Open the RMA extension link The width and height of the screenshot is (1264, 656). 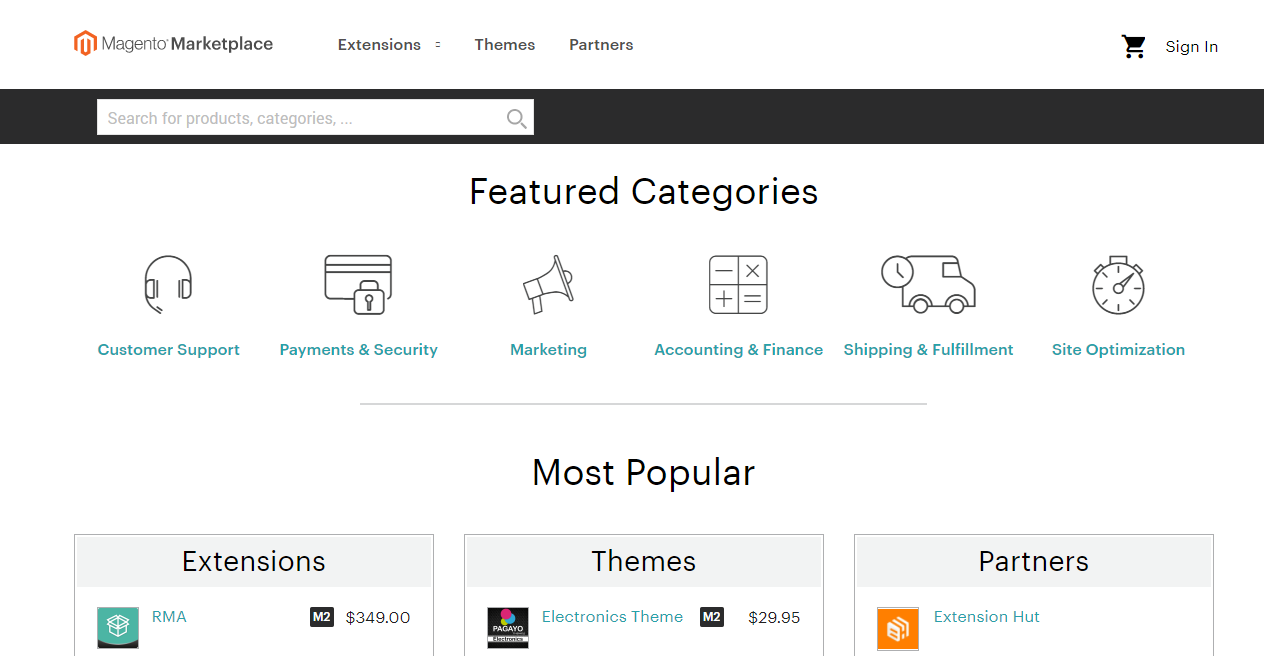(169, 617)
